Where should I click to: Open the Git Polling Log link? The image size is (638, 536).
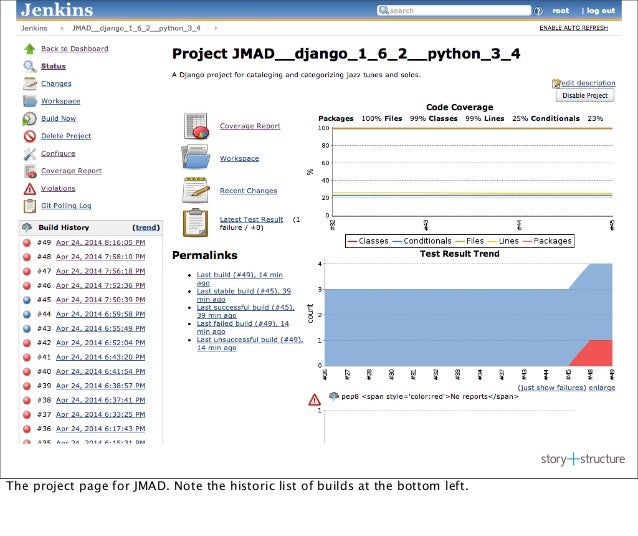pos(66,206)
